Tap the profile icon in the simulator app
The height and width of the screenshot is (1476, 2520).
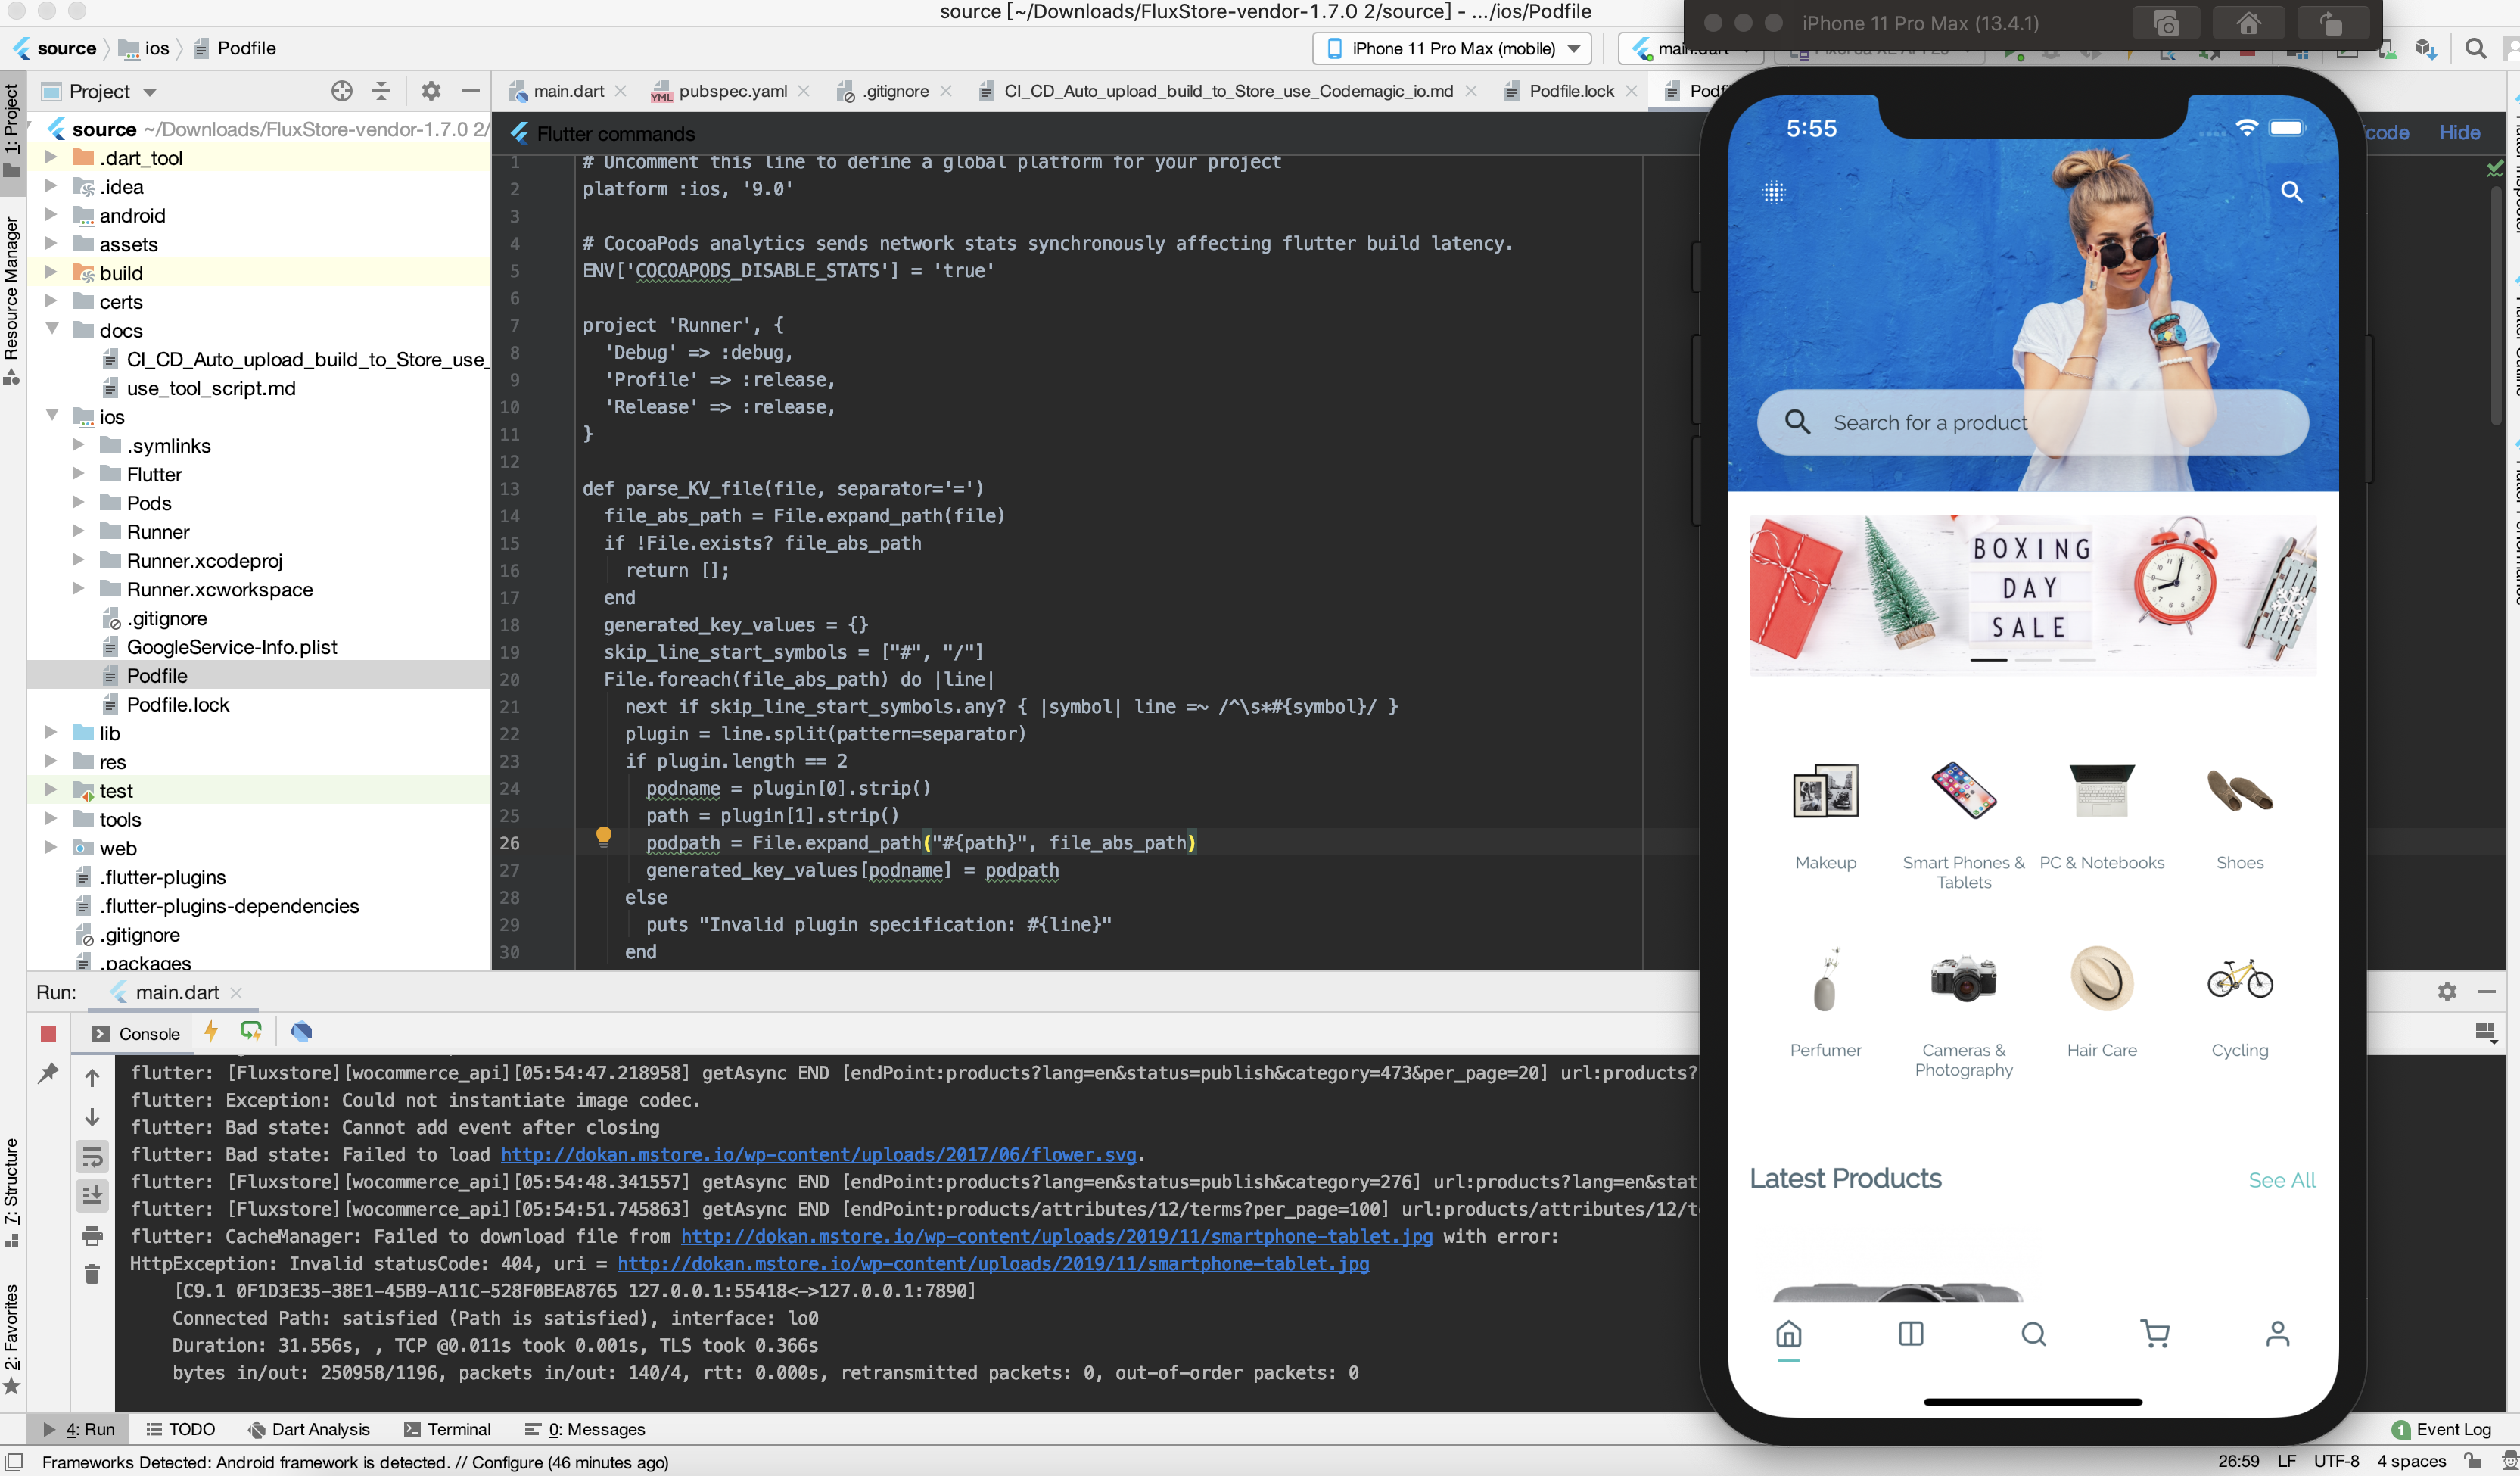tap(2277, 1334)
